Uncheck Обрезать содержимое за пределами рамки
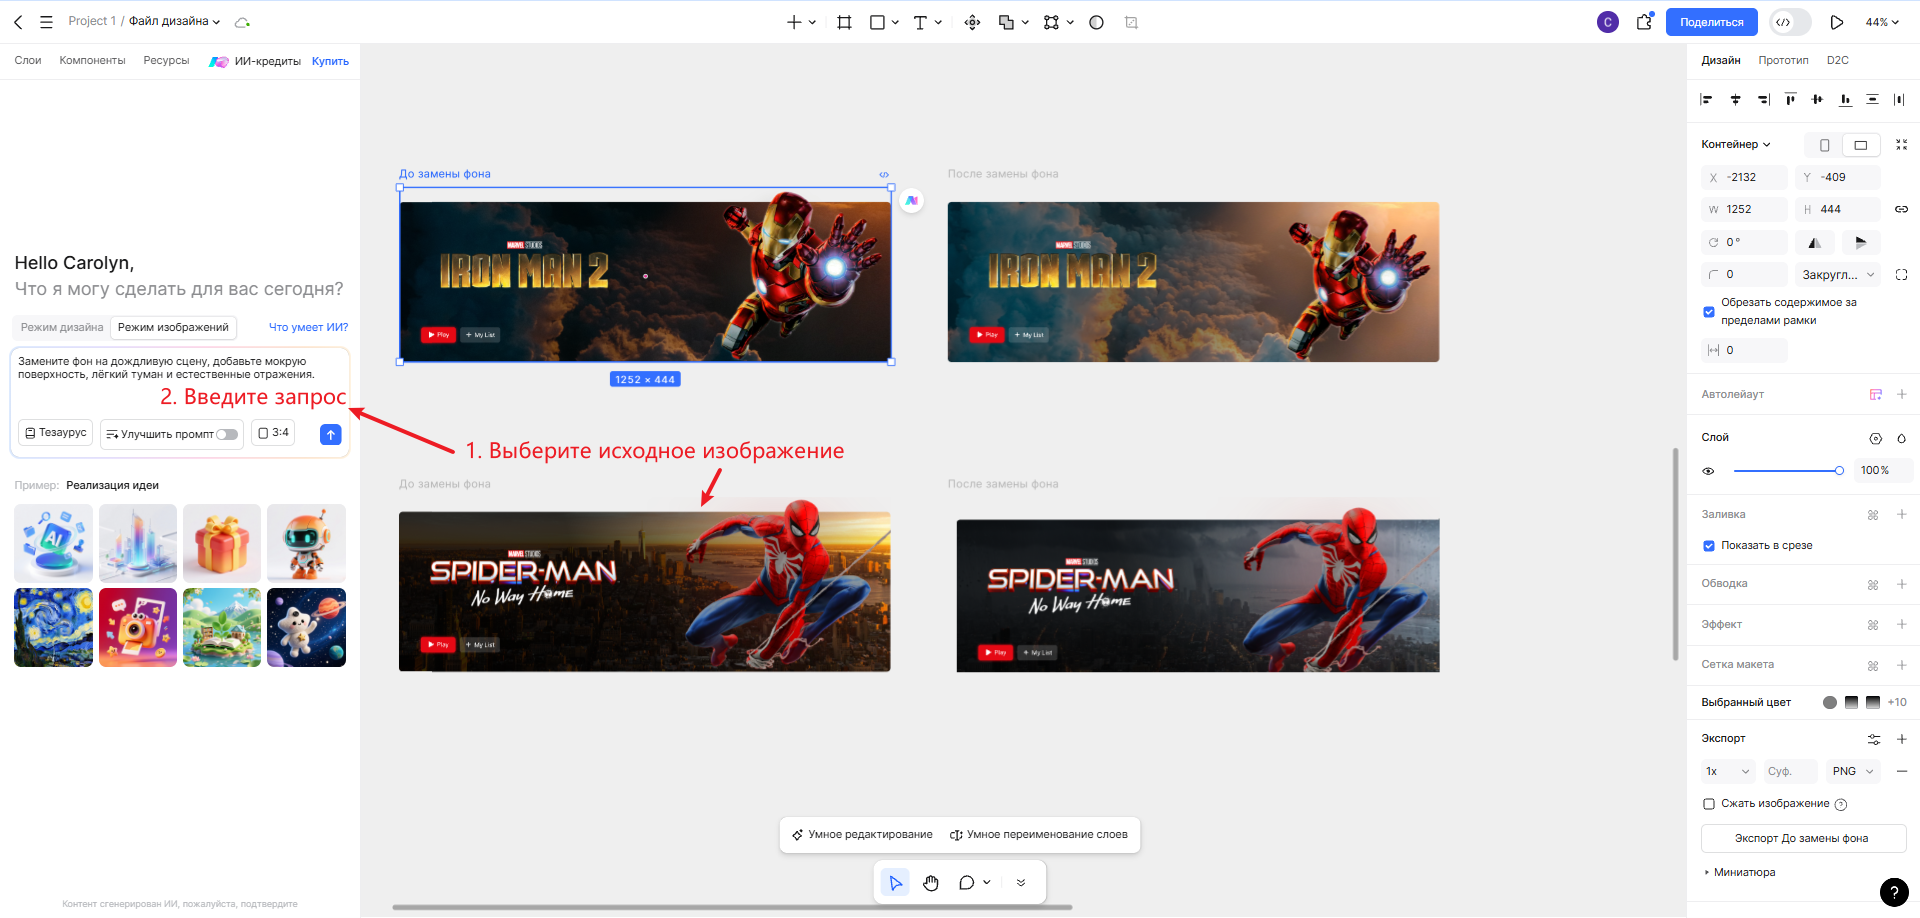 tap(1708, 312)
